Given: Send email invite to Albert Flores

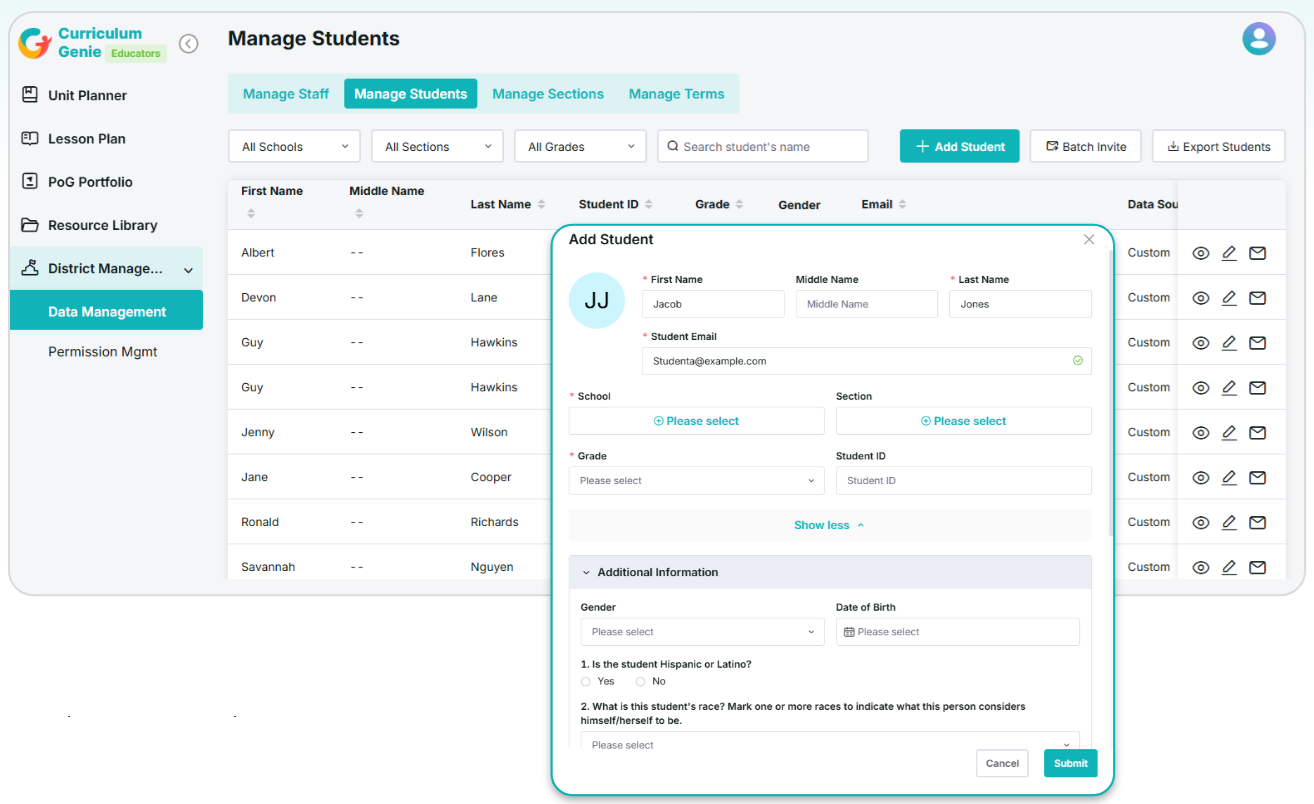Looking at the screenshot, I should [1258, 253].
